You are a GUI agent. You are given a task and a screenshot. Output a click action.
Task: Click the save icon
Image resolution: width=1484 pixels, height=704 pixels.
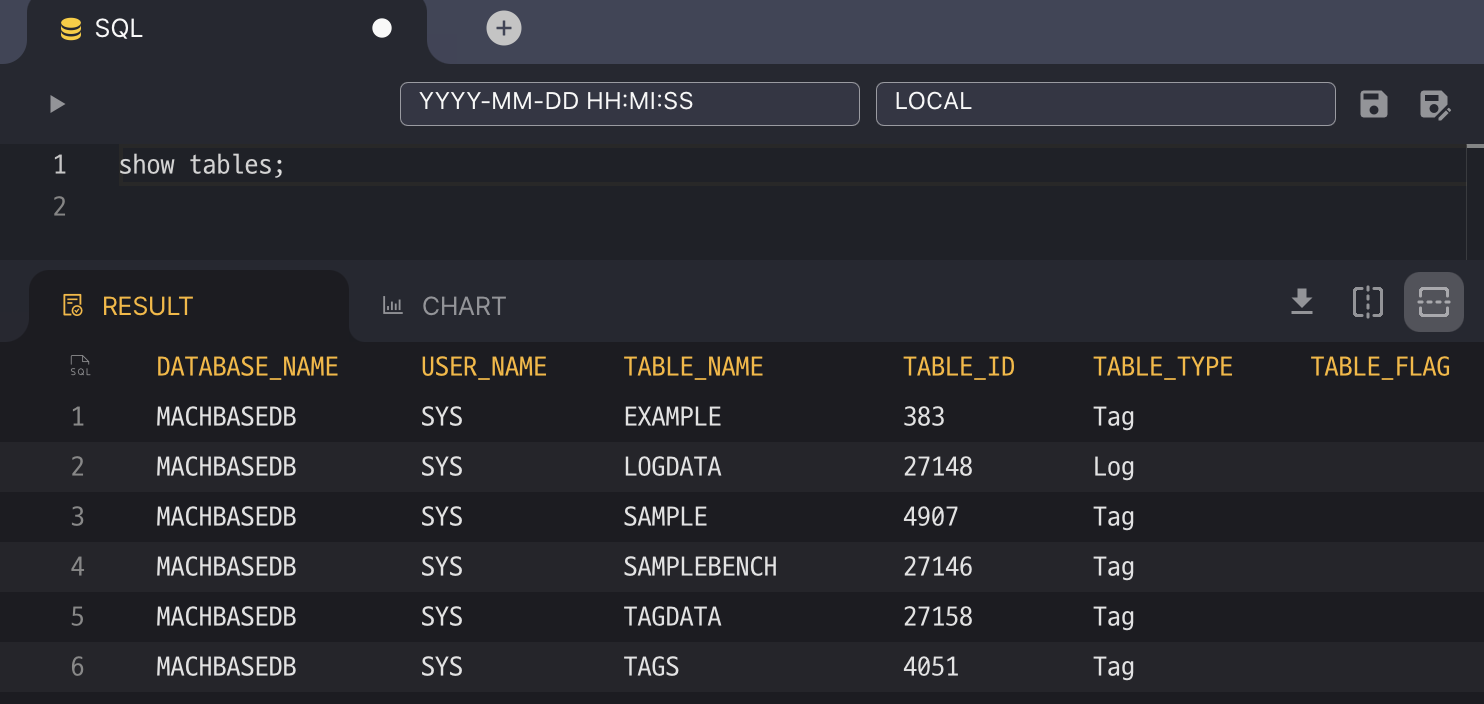click(x=1373, y=104)
